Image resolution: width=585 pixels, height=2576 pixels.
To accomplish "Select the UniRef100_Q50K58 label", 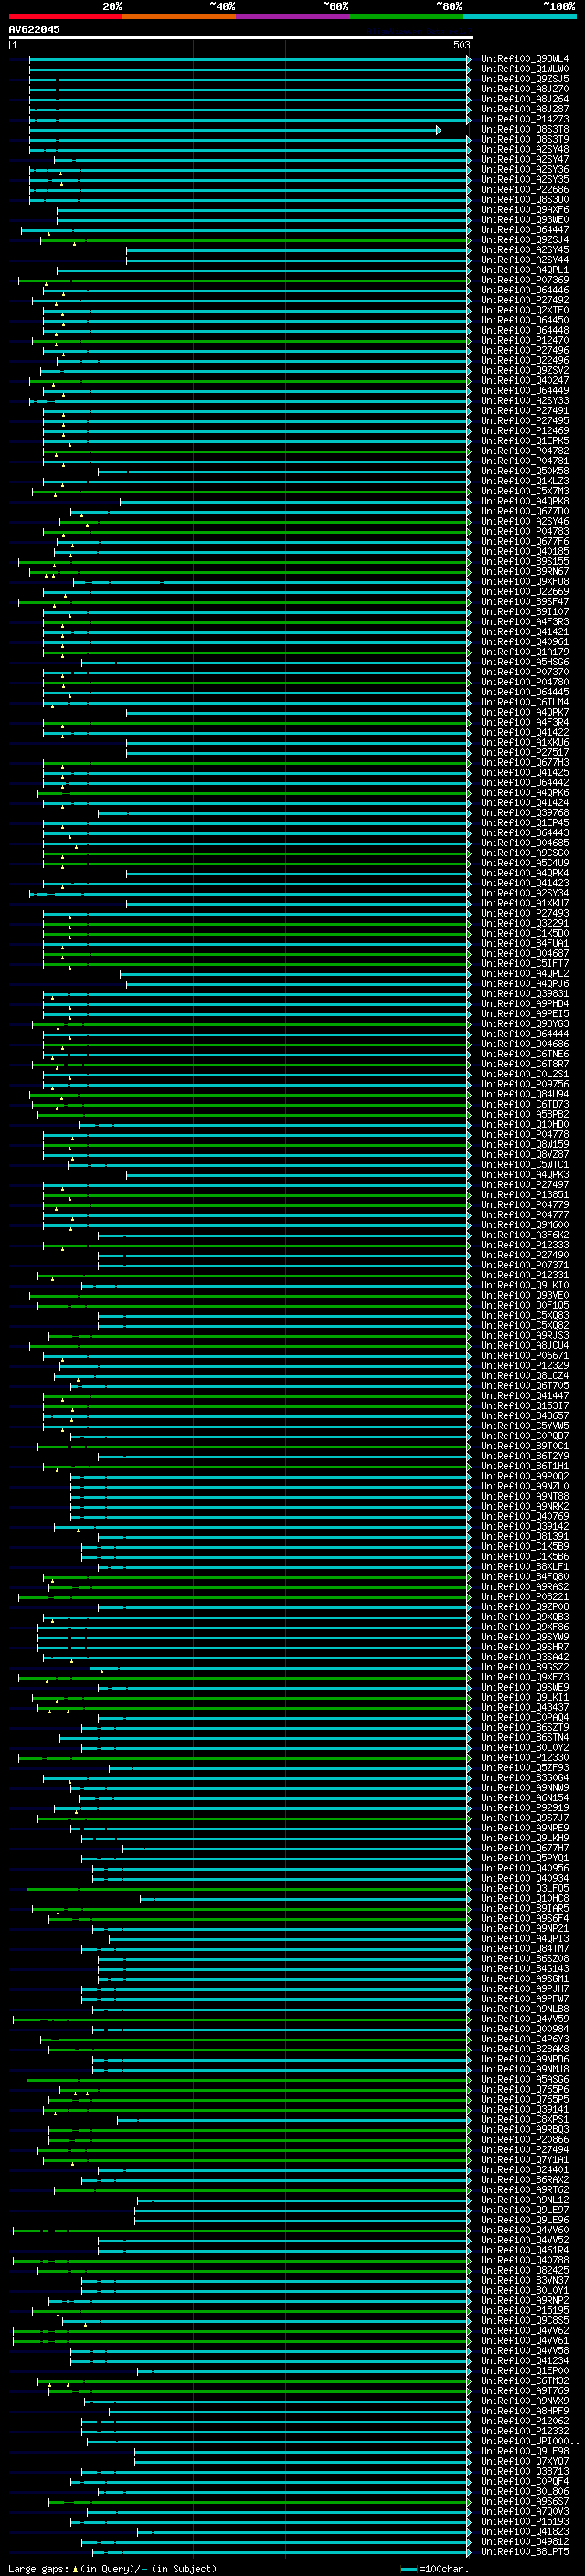I will (x=524, y=471).
